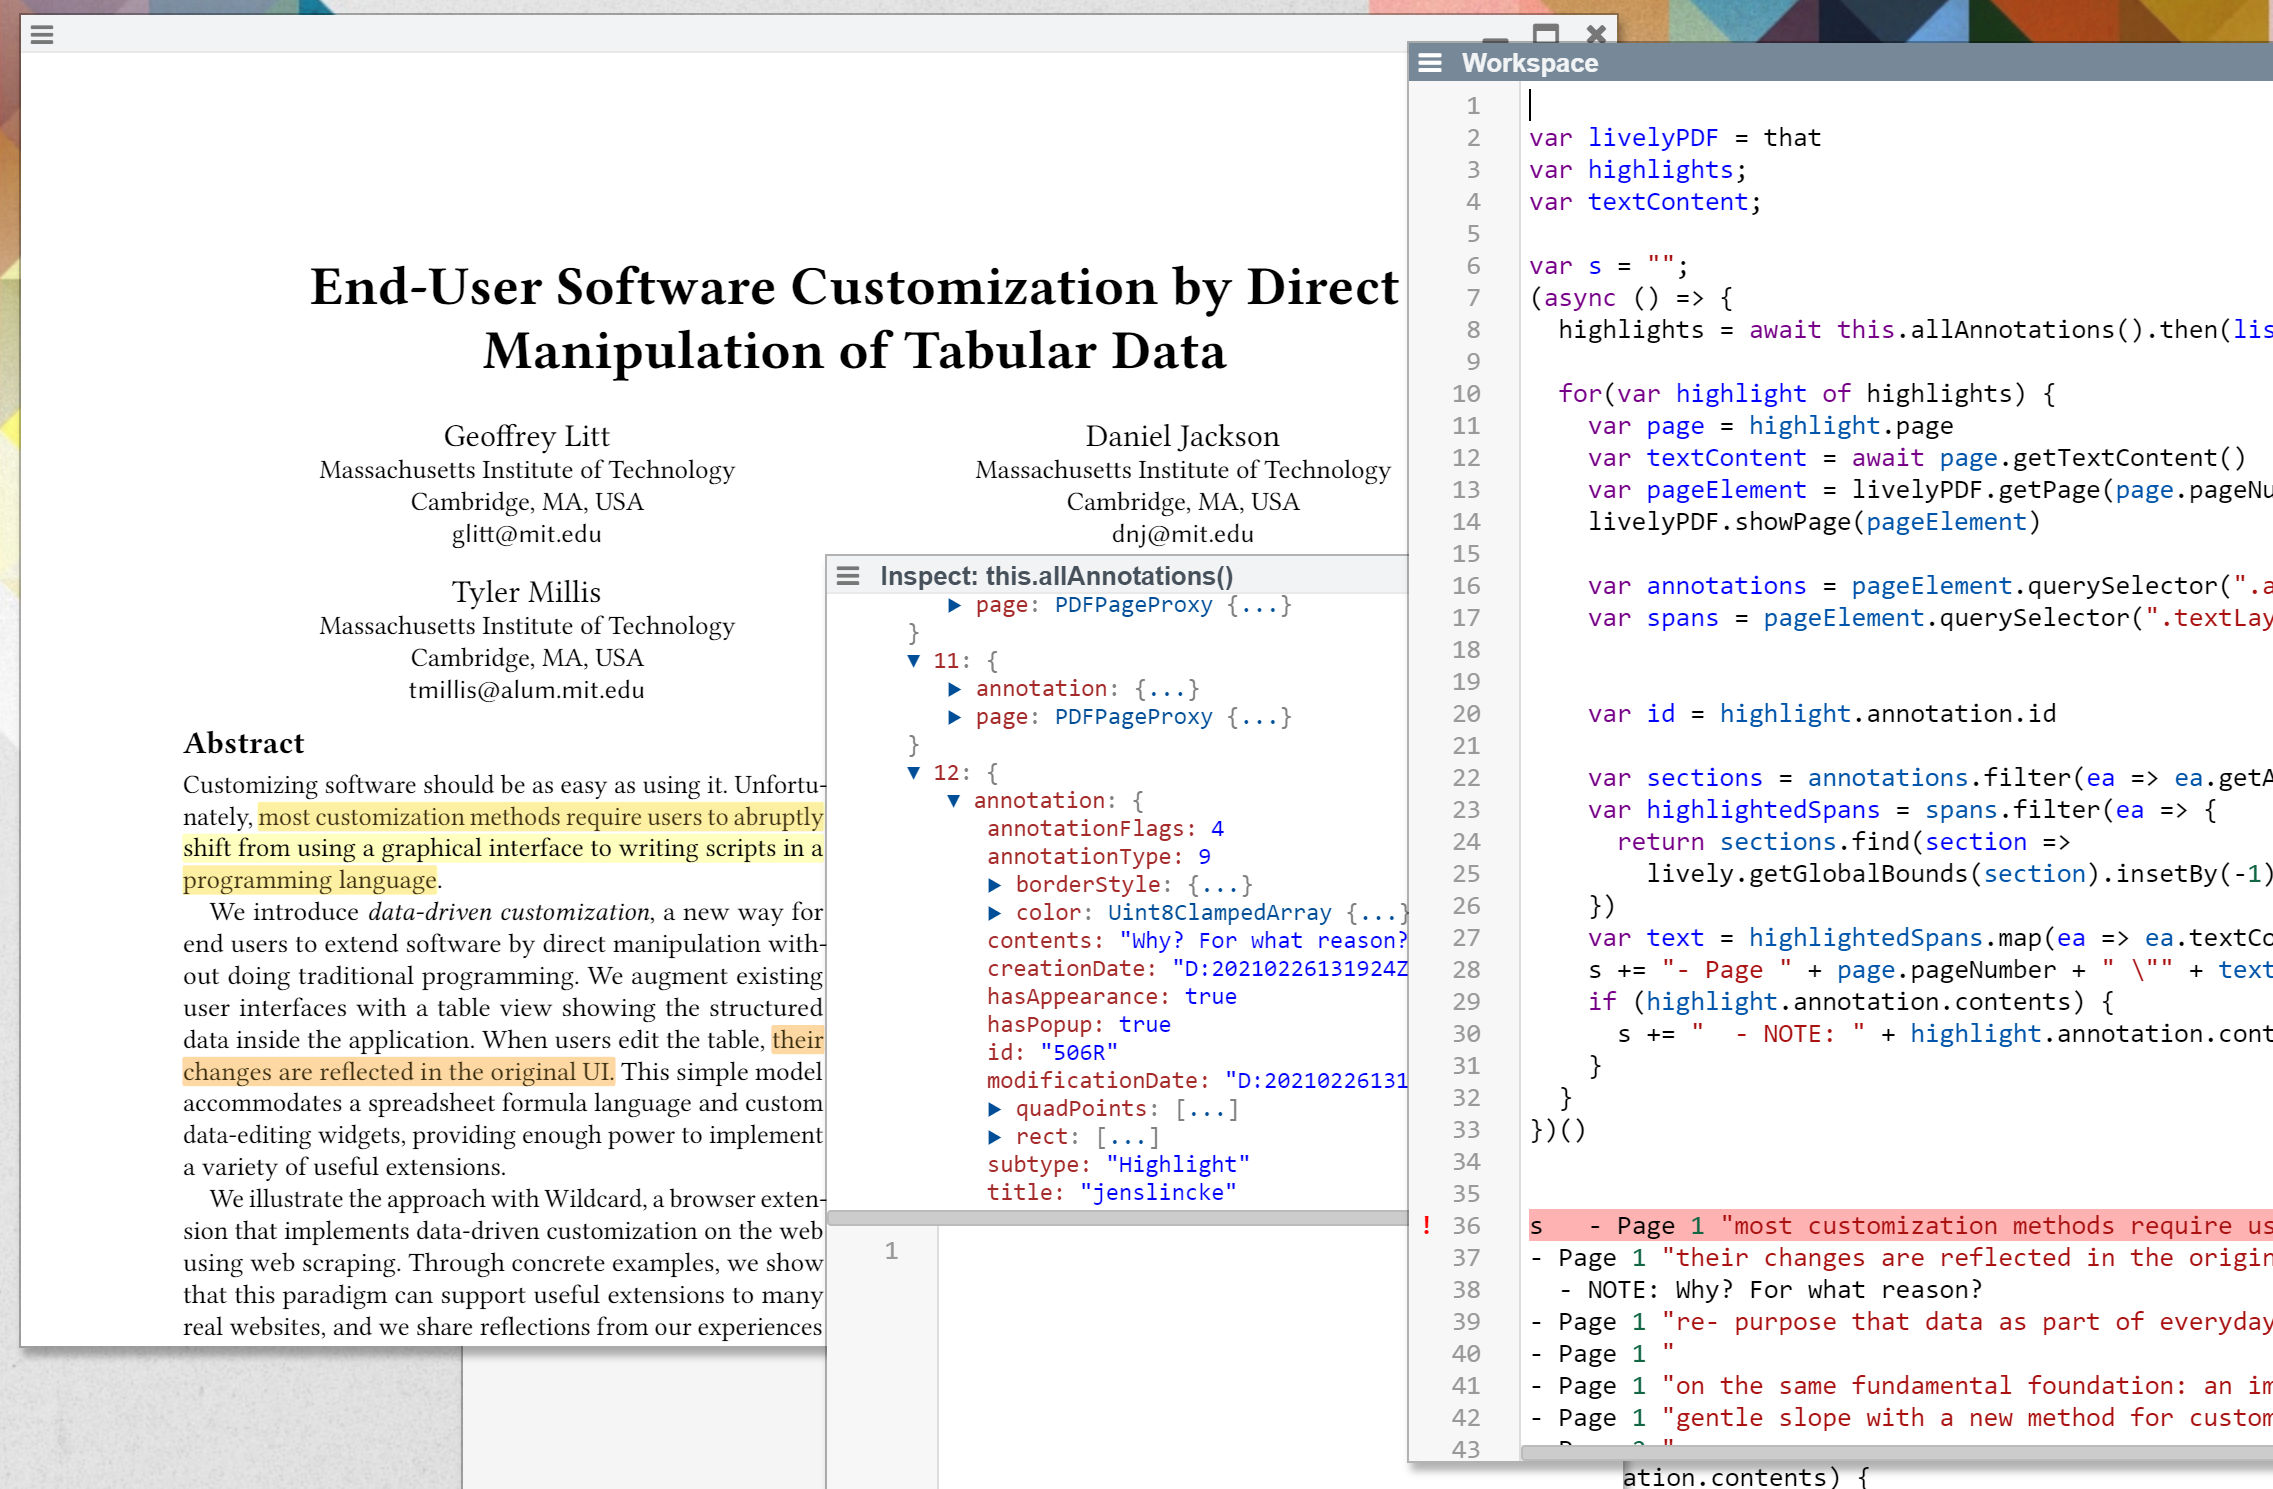Open the Inspect window hamburger menu
2273x1489 pixels.
848,576
